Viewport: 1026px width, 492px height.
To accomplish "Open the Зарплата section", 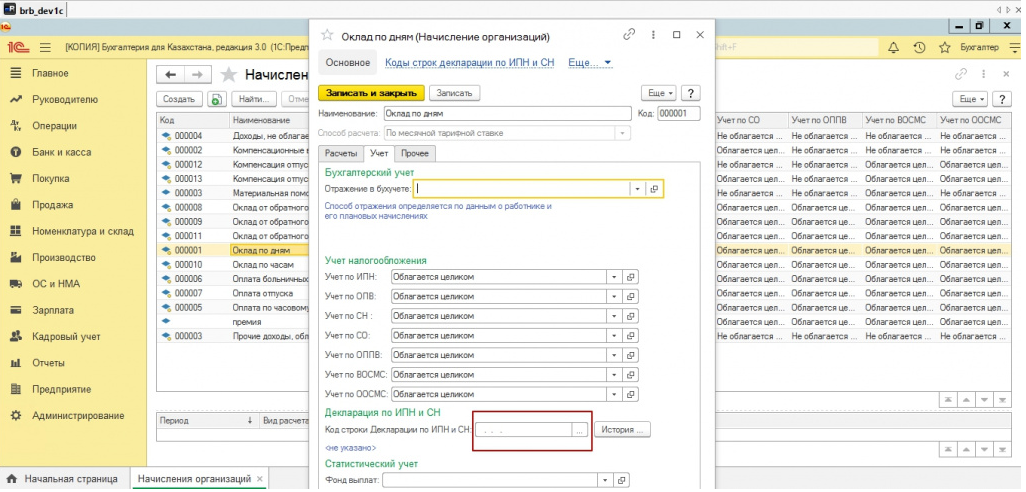I will pos(53,311).
